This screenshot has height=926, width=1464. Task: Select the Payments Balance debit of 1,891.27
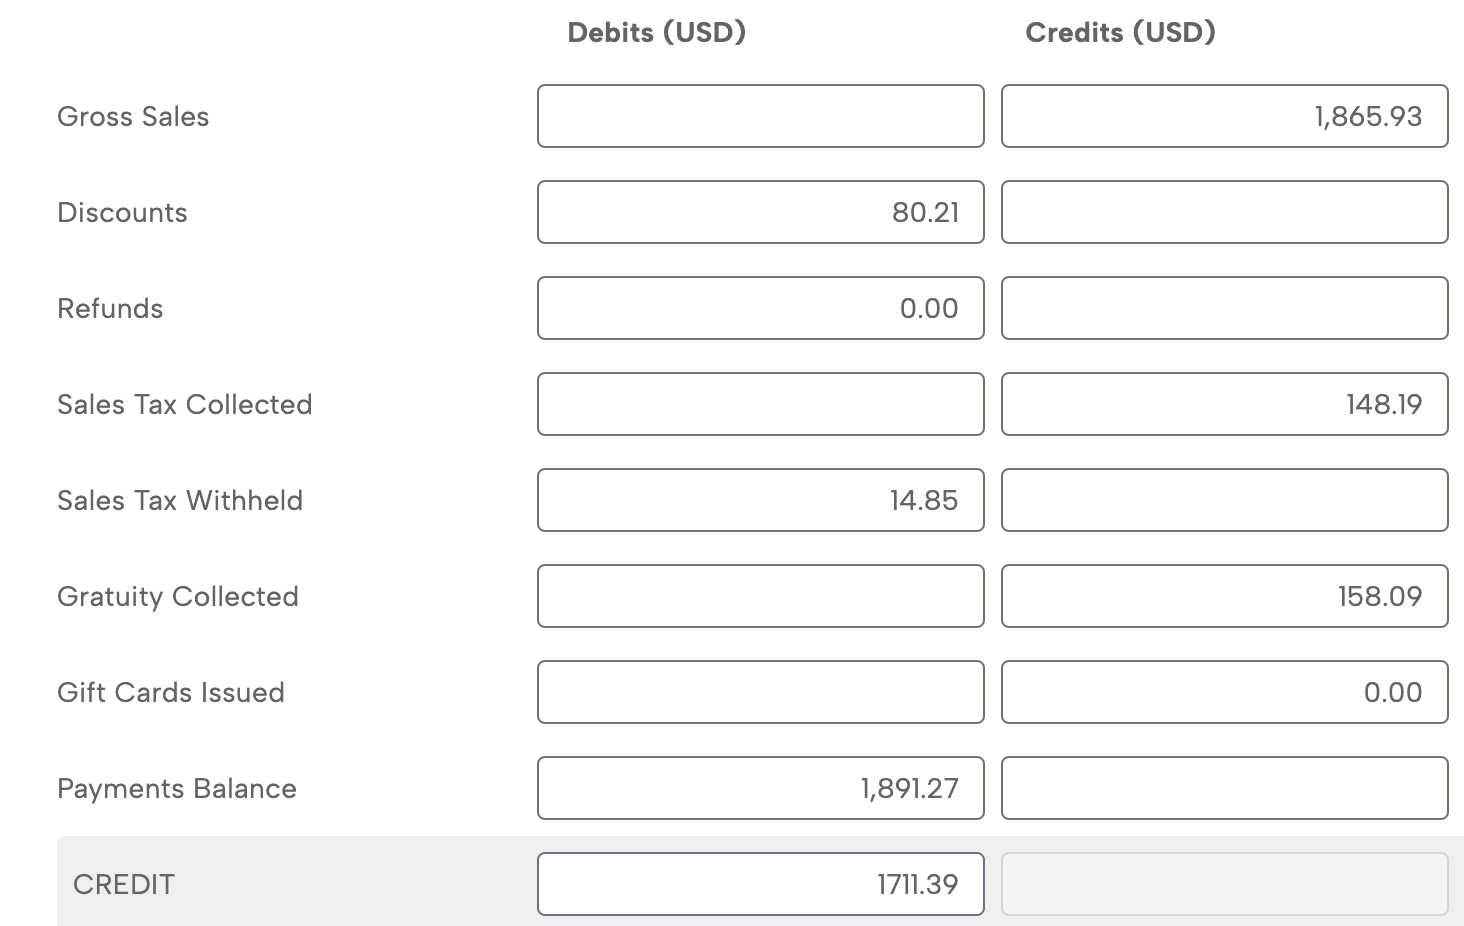coord(760,788)
